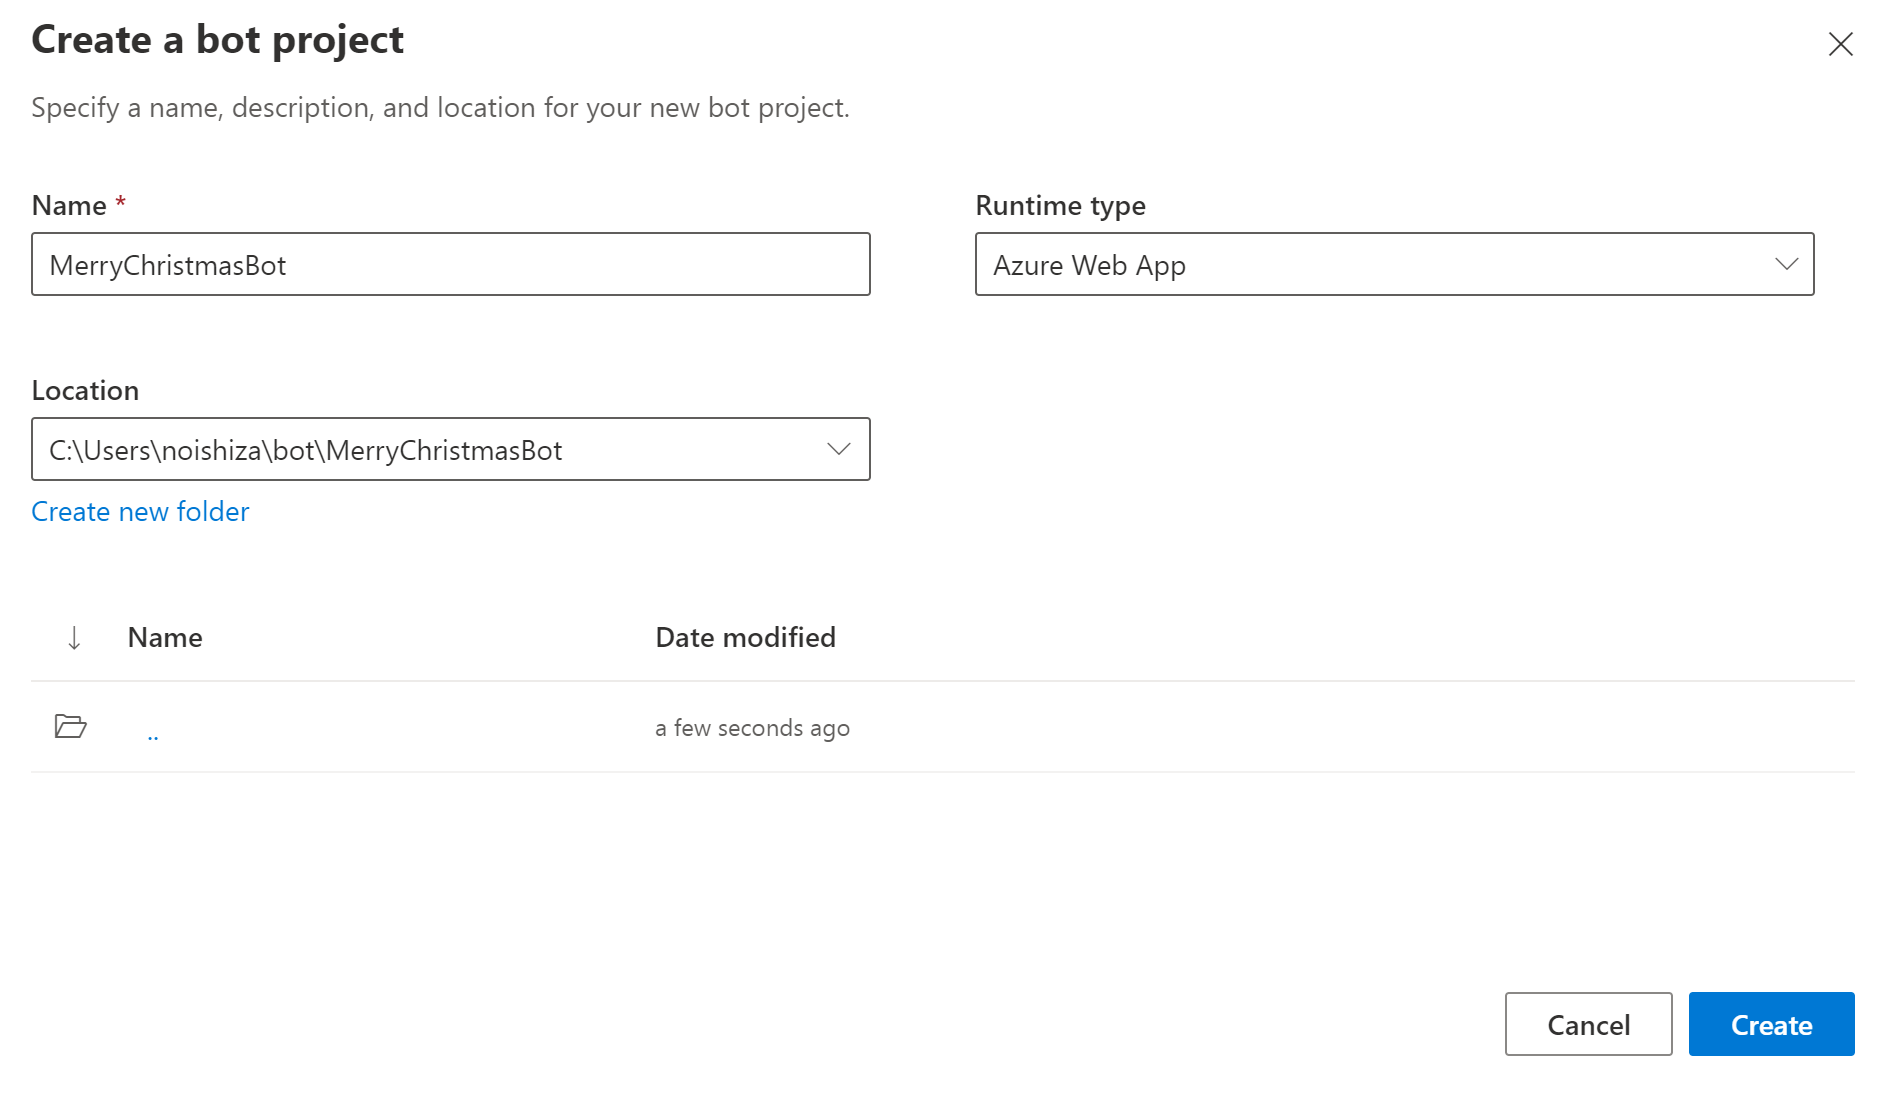The image size is (1902, 1101).
Task: Click the open folder icon in the file list
Action: [x=70, y=726]
